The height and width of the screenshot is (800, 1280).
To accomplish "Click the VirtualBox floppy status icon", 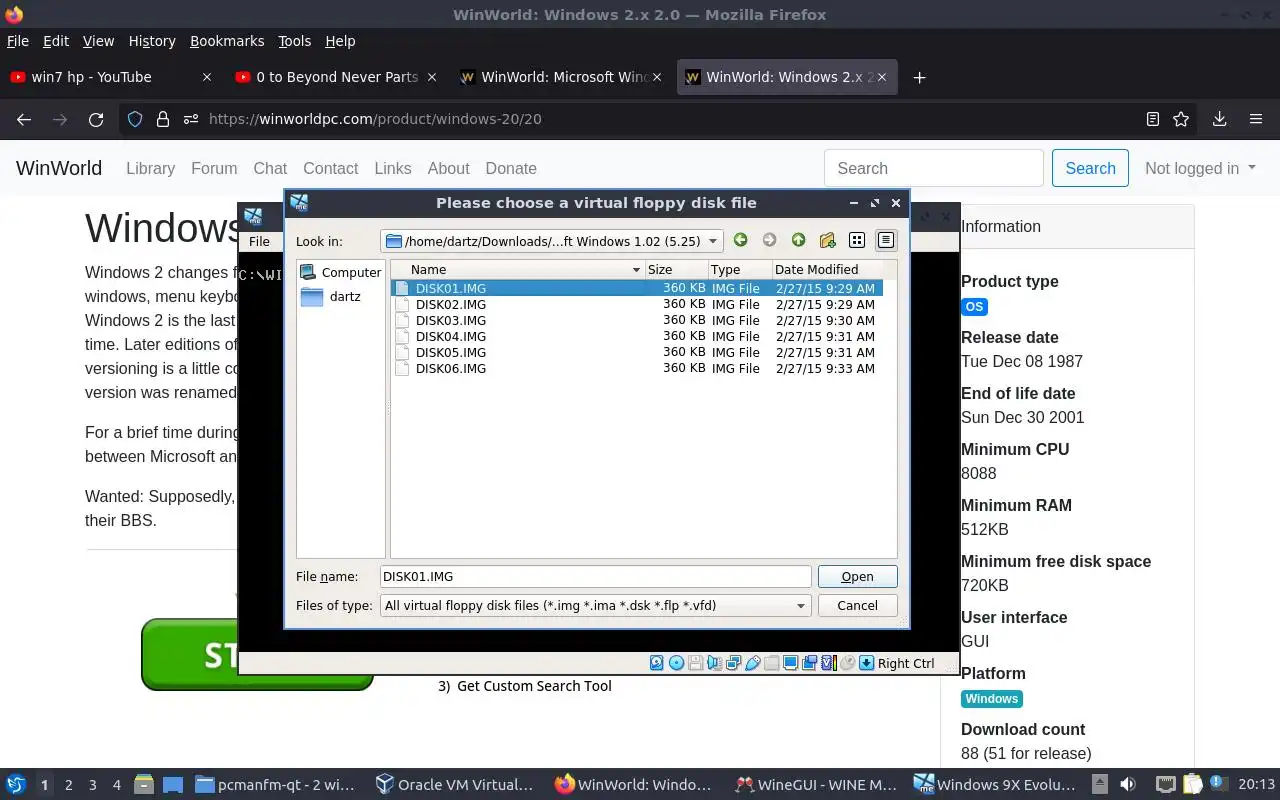I will (x=695, y=663).
